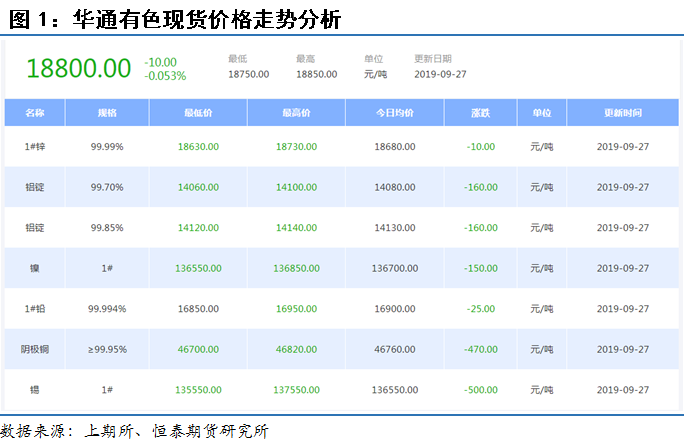Click the average price 18680.00
The image size is (694, 445).
click(x=395, y=147)
